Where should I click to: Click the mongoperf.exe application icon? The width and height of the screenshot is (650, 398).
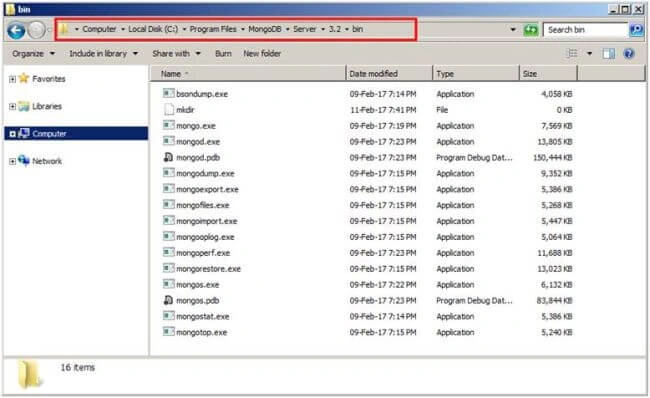click(x=168, y=252)
